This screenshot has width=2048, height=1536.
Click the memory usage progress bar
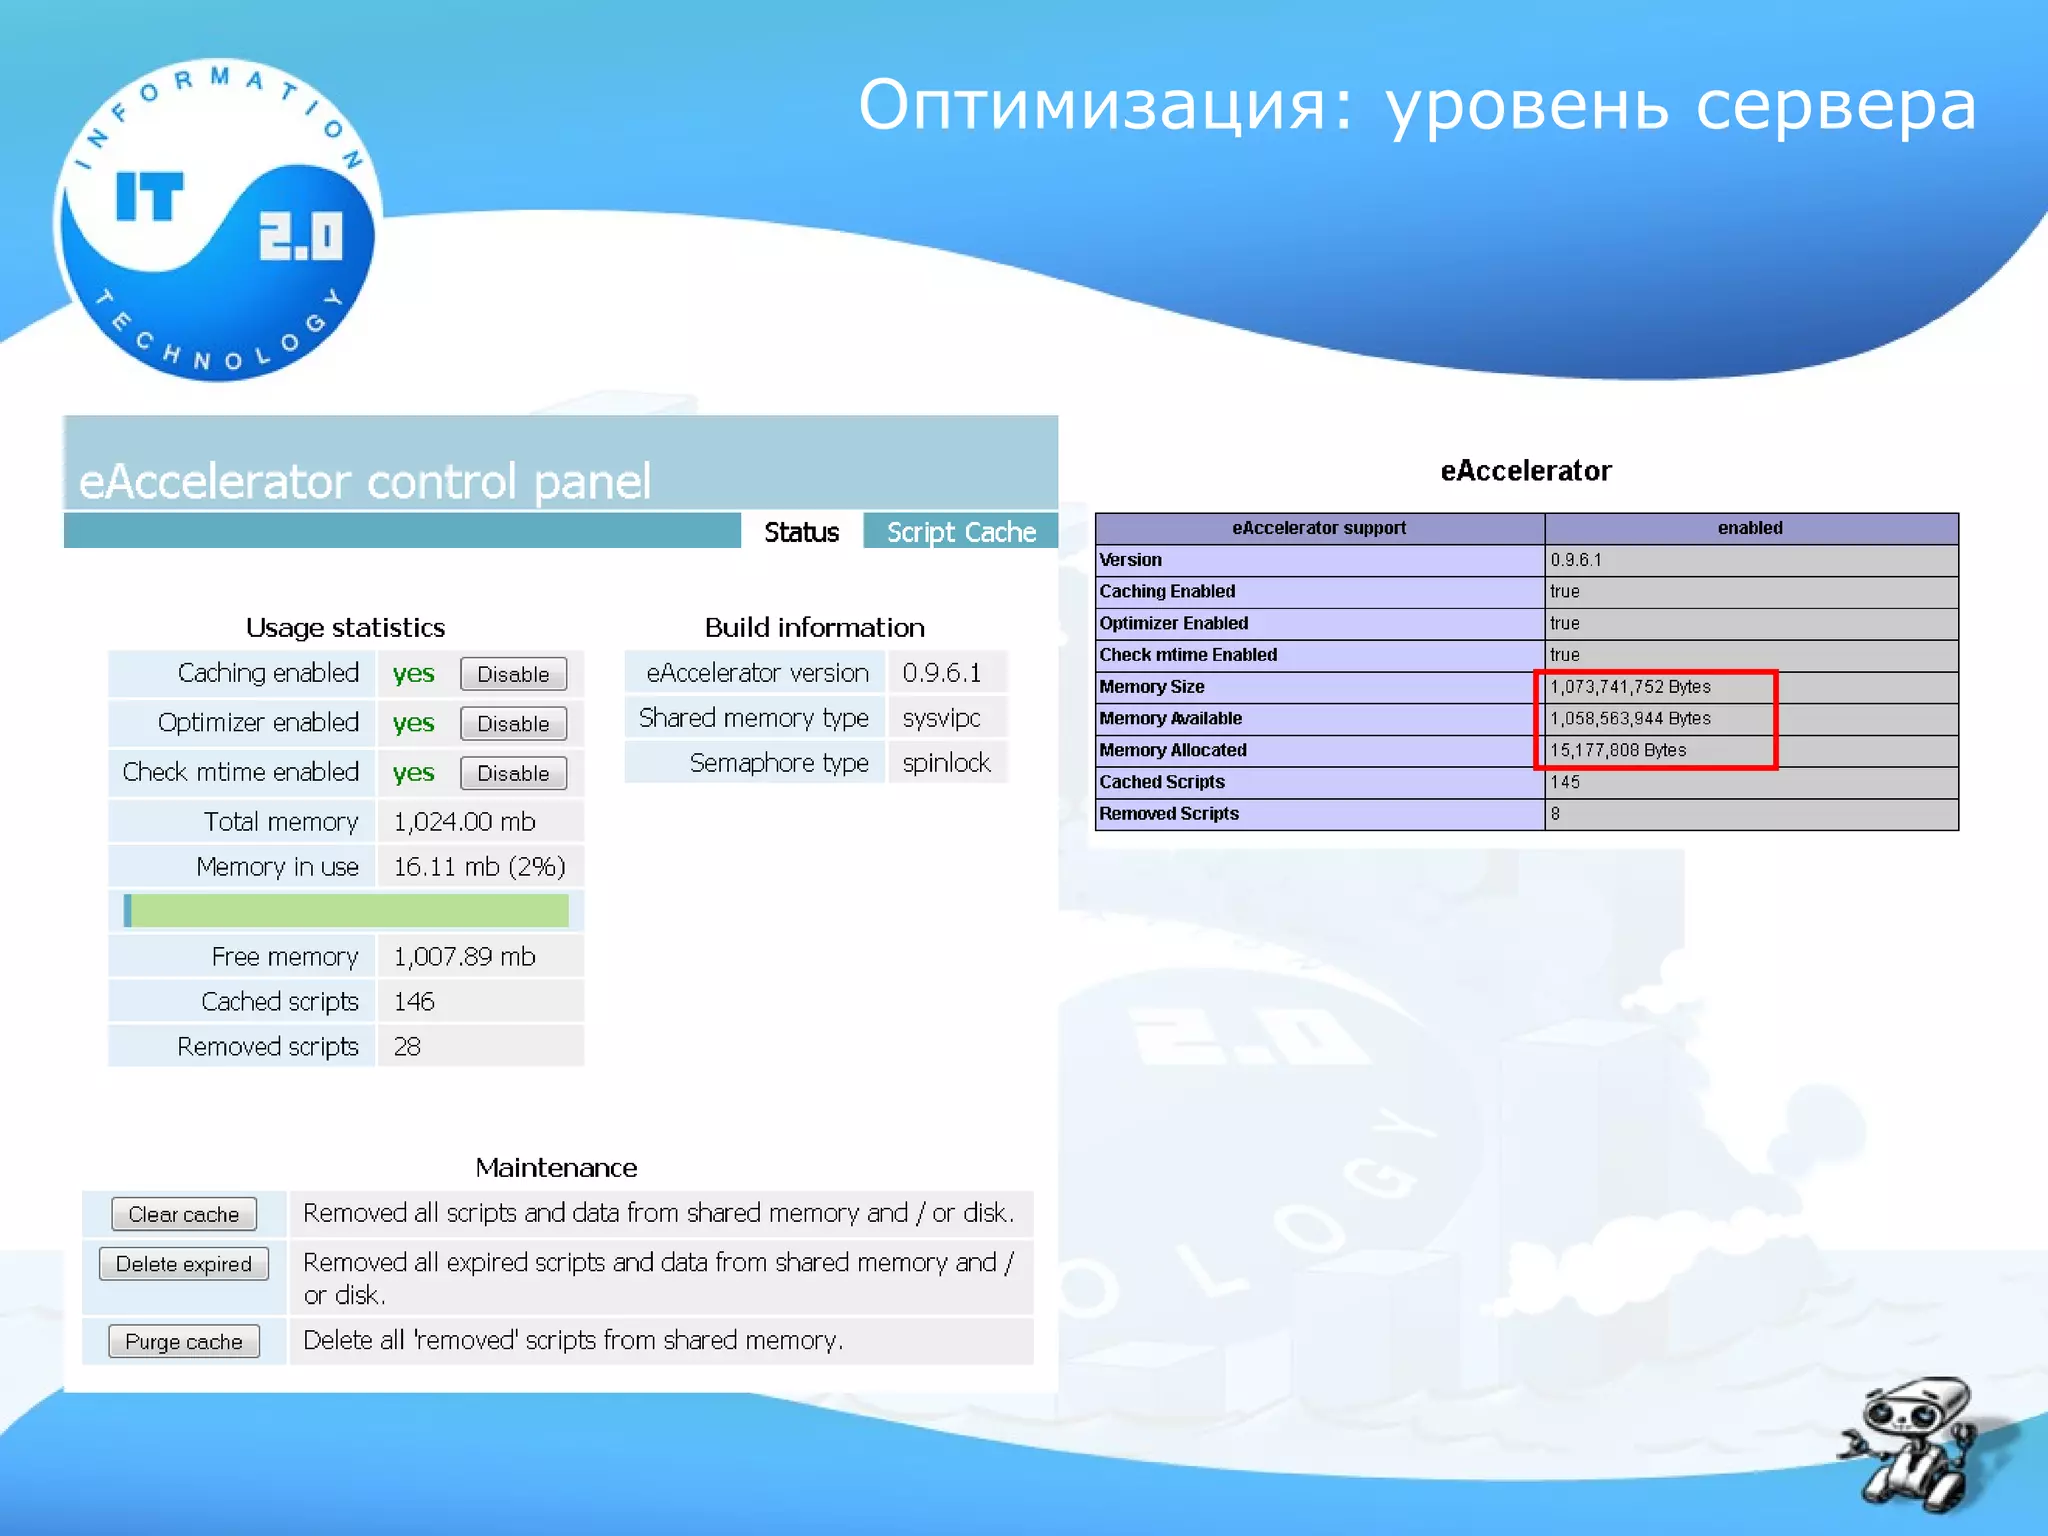point(346,911)
